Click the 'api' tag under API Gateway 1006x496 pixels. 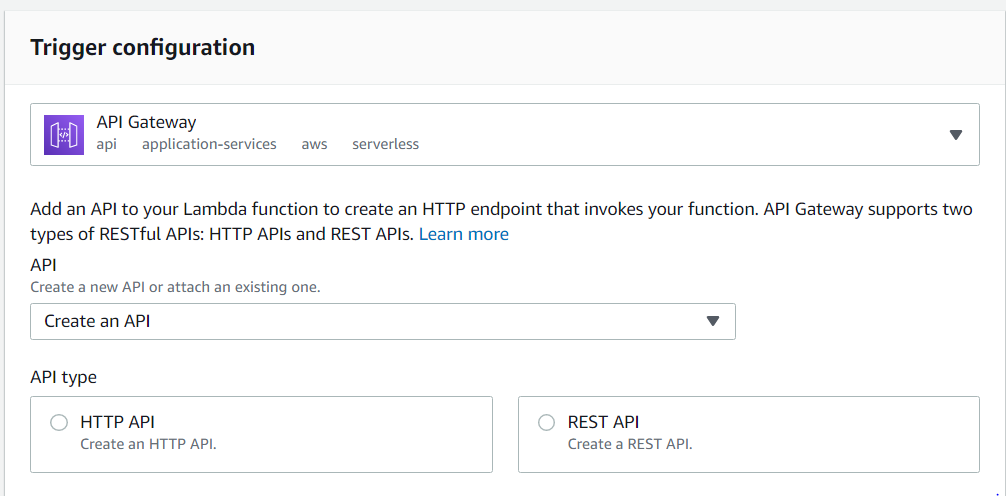pyautogui.click(x=106, y=144)
